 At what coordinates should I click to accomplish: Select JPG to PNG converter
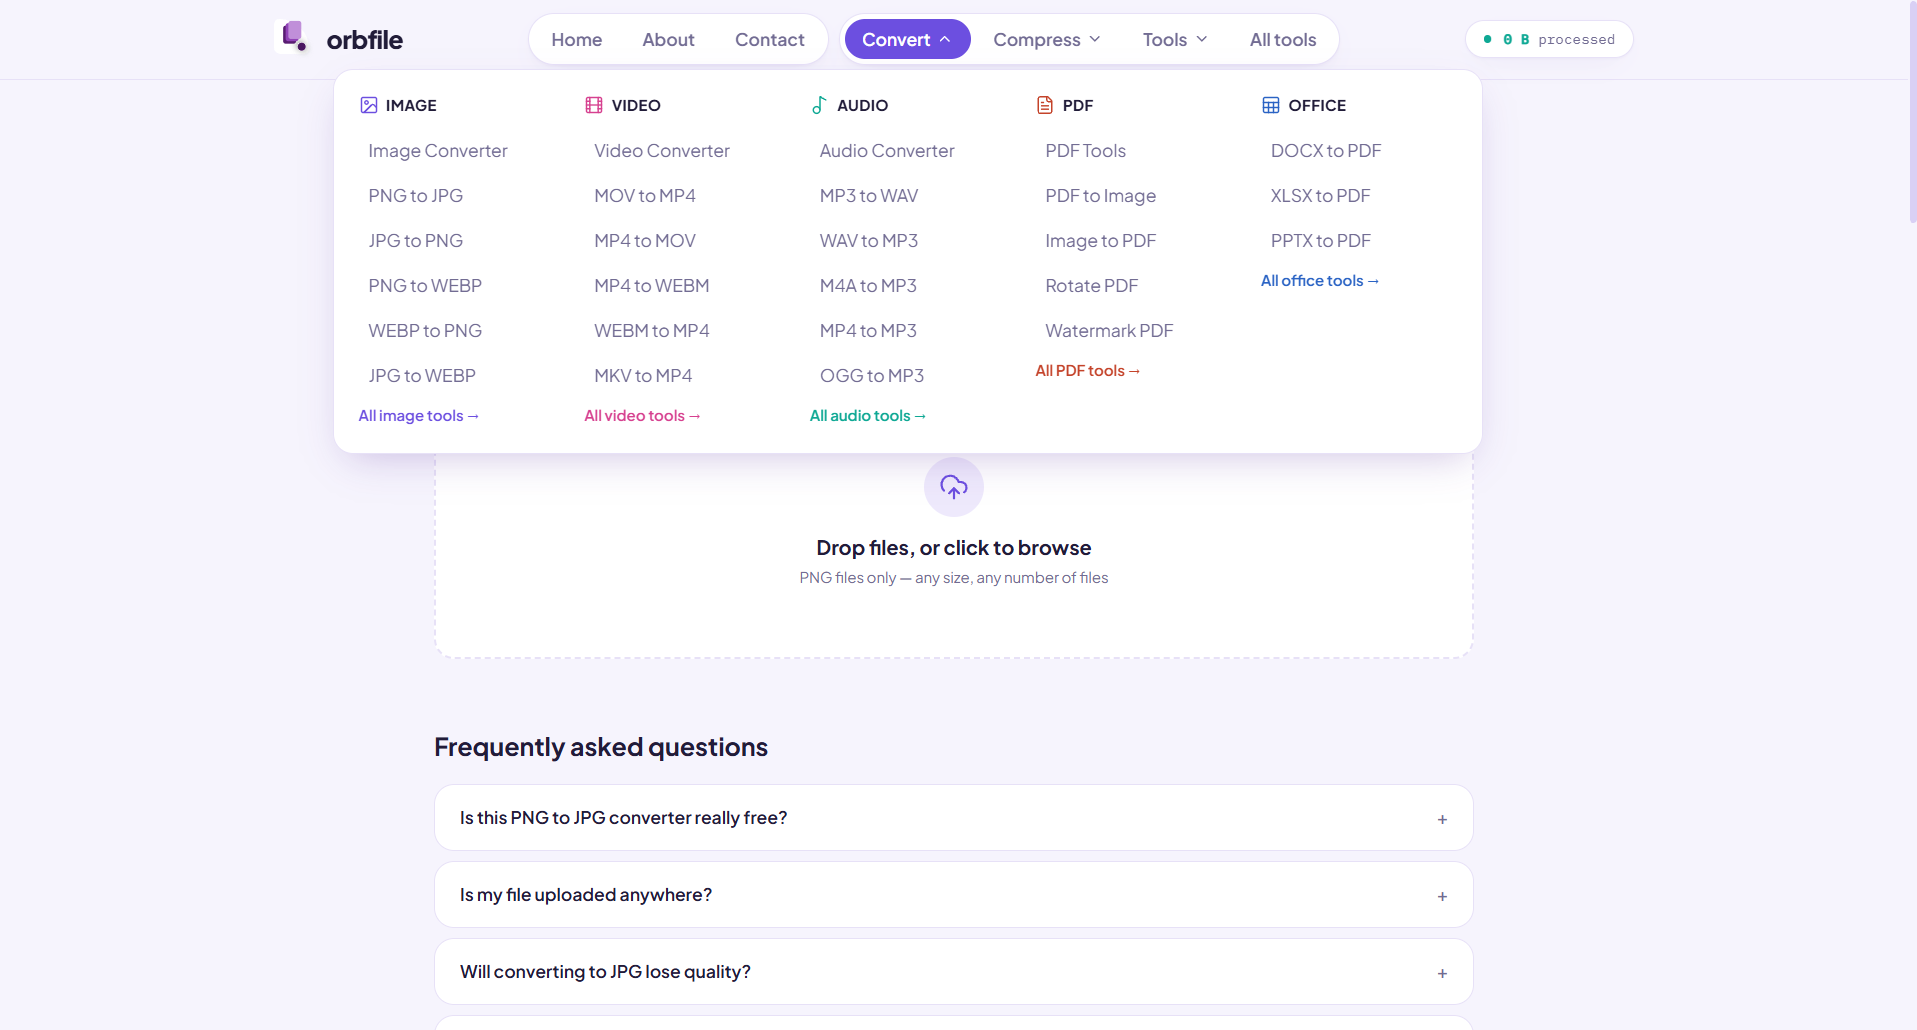click(x=416, y=241)
